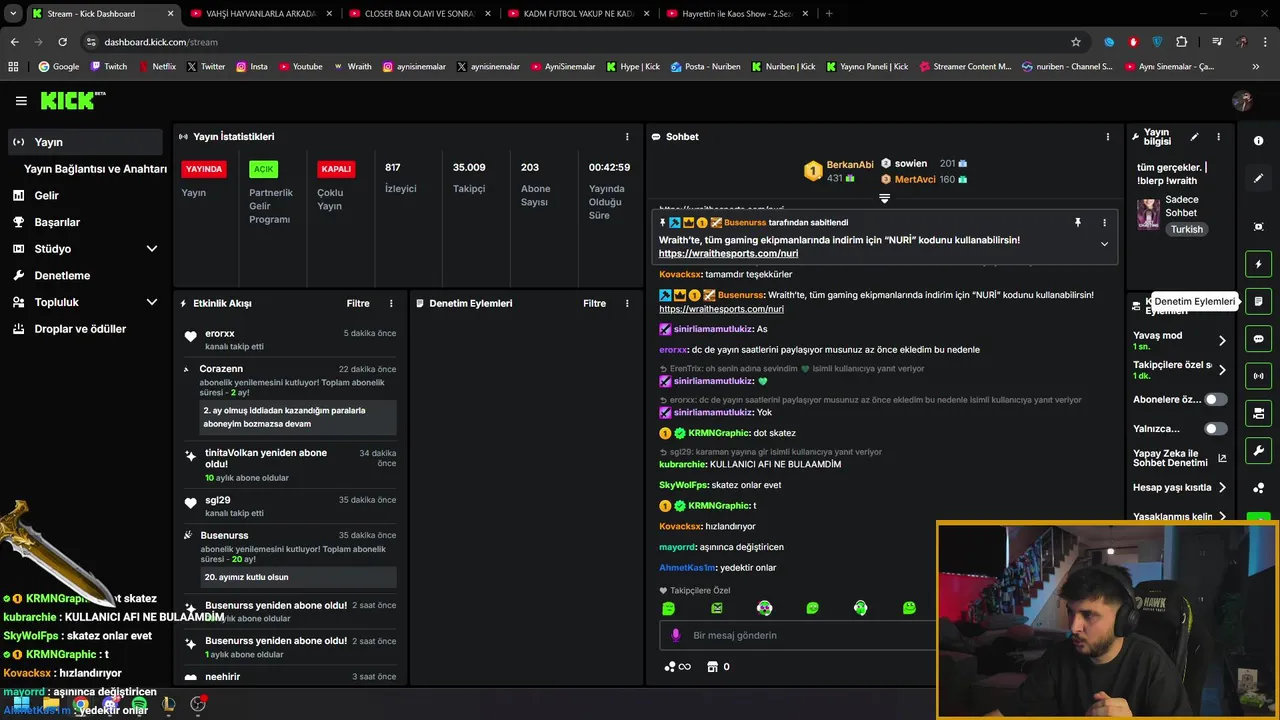Click the KICK logo
Image resolution: width=1280 pixels, height=720 pixels.
(x=72, y=100)
